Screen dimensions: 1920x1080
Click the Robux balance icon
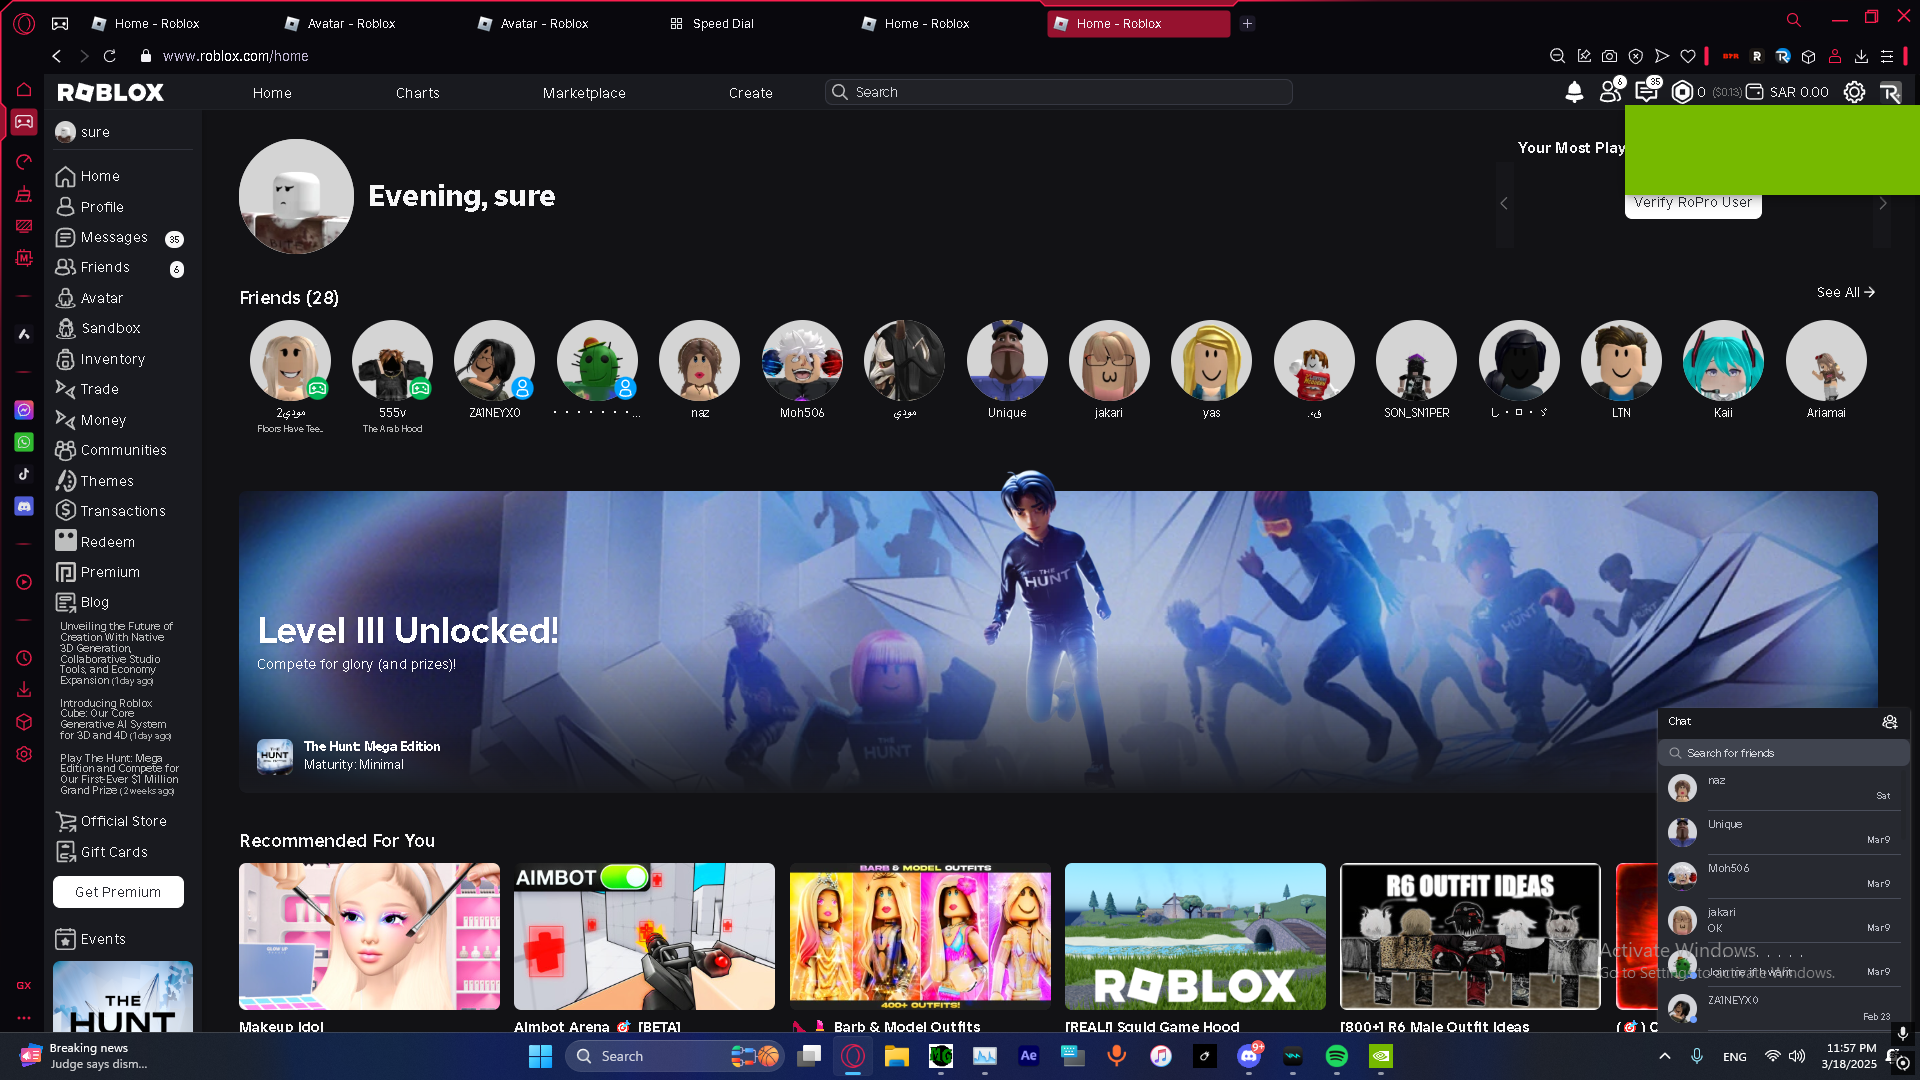coord(1682,92)
